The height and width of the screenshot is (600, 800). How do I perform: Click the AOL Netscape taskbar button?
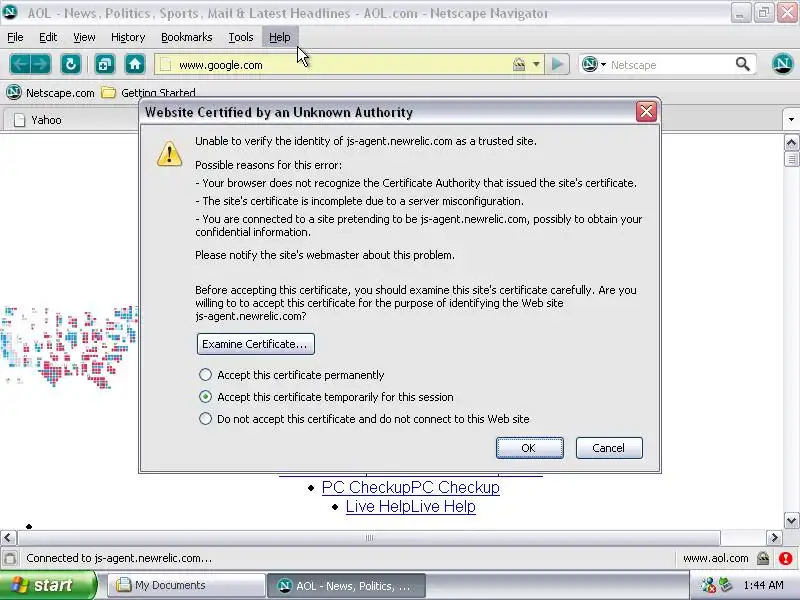345,586
